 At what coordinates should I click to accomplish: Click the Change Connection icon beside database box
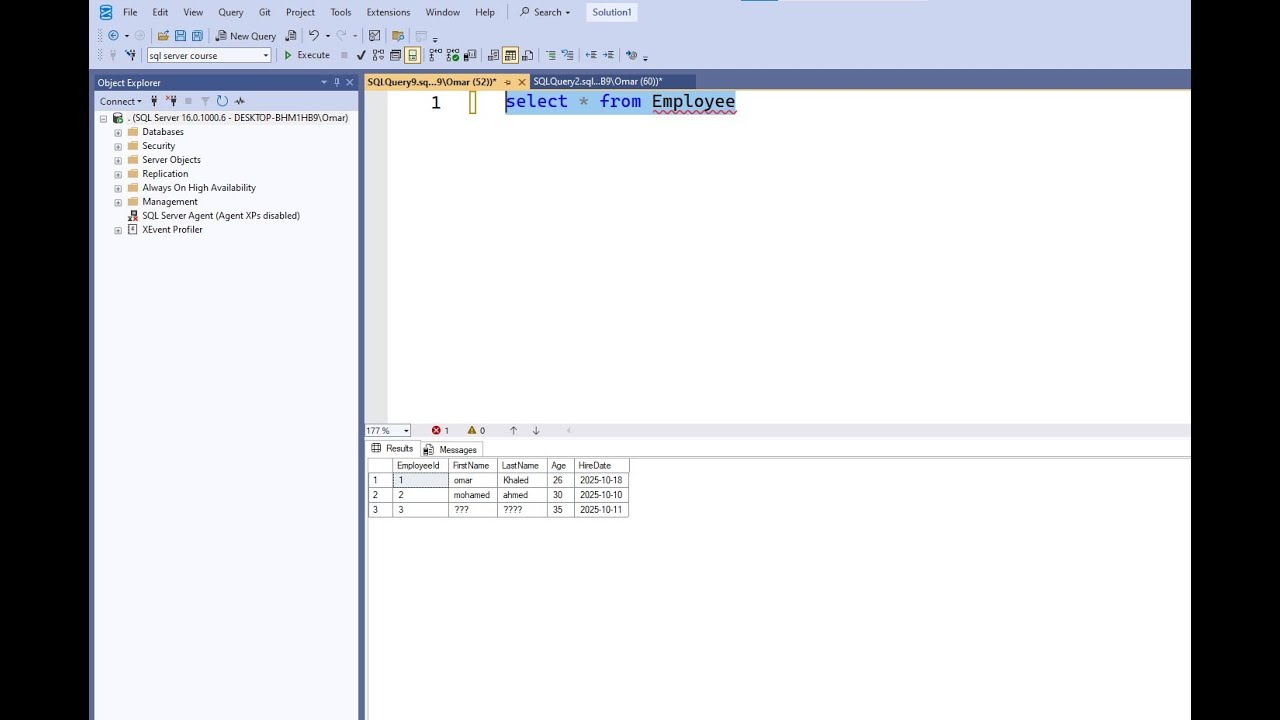point(130,55)
